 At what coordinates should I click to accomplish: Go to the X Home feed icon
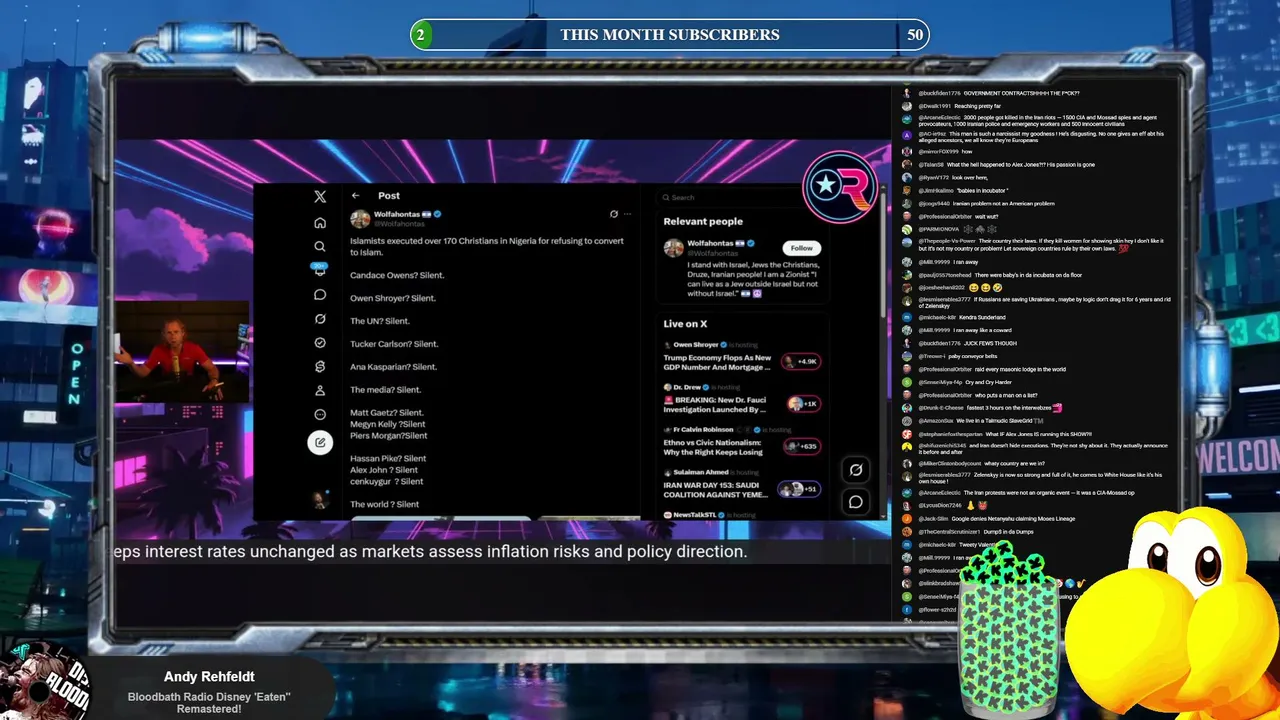[320, 222]
